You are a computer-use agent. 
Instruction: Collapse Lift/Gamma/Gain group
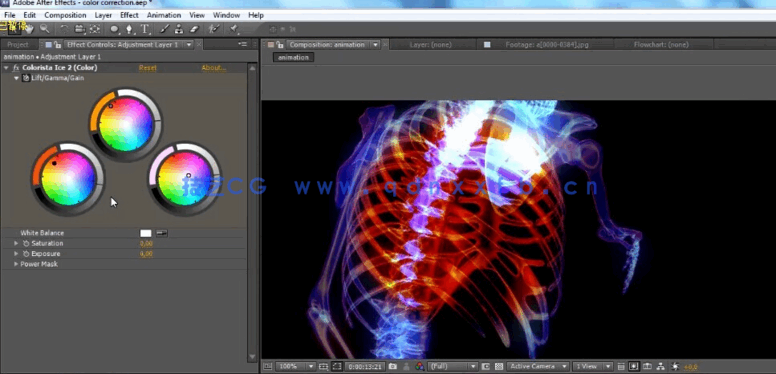(16, 78)
